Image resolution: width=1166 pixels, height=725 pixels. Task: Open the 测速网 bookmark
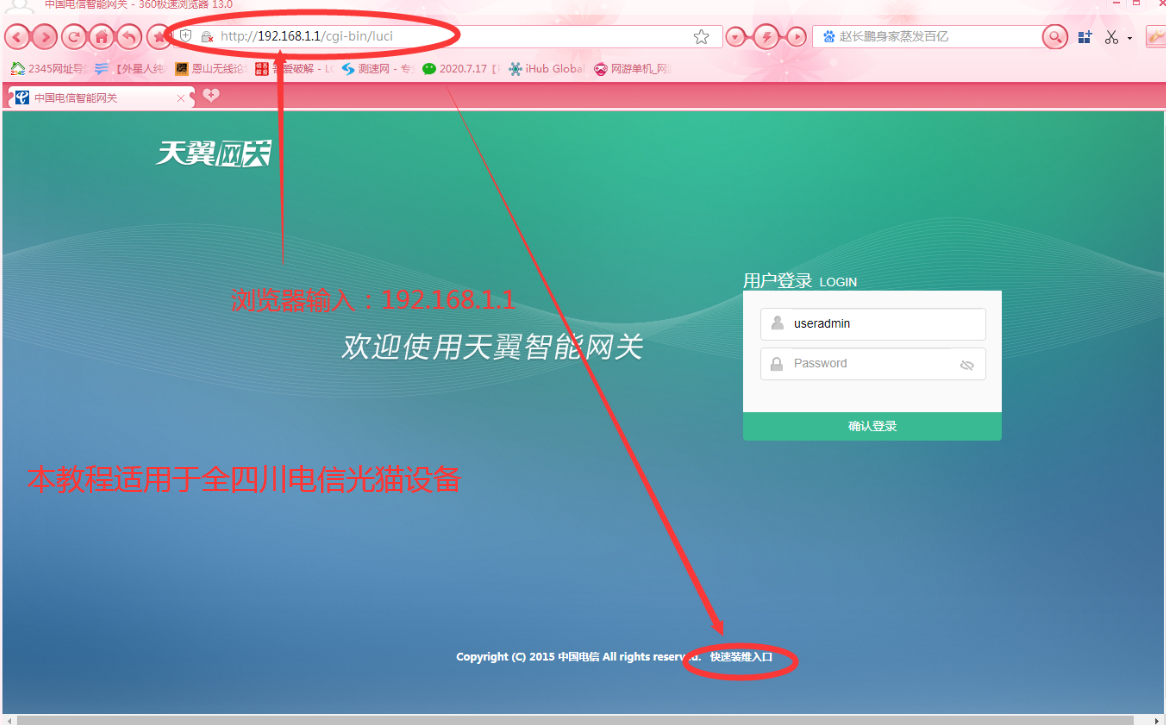click(x=376, y=68)
